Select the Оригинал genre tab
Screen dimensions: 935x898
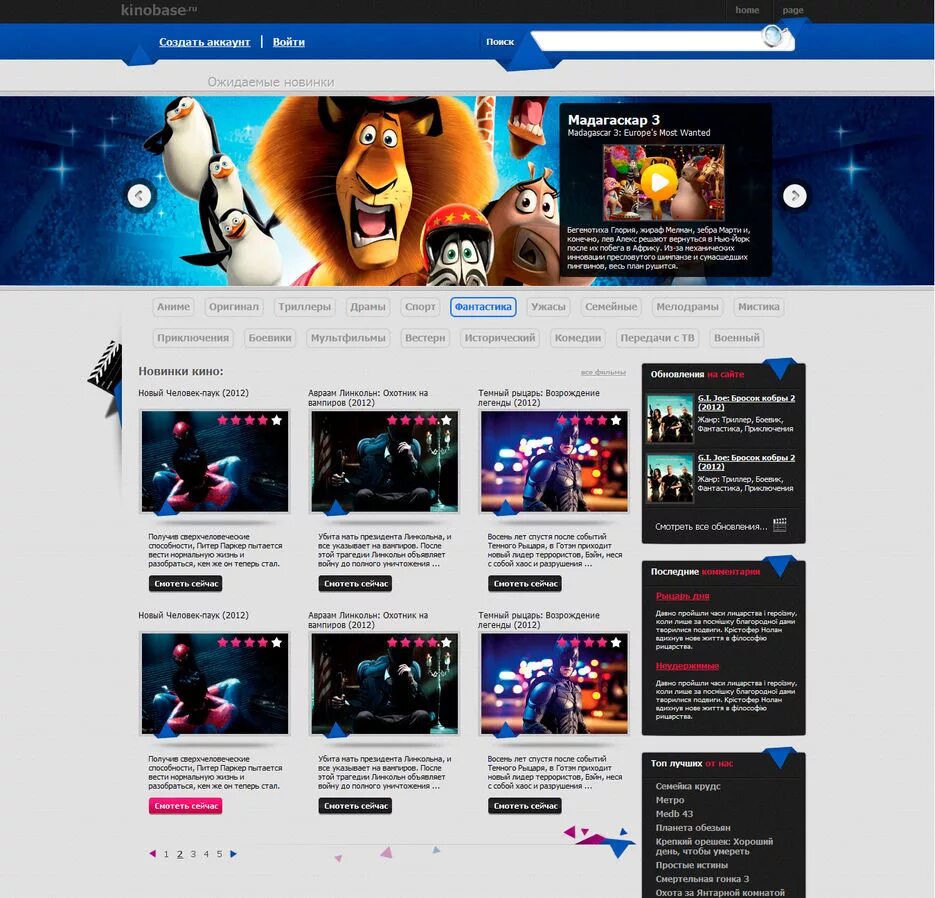234,306
